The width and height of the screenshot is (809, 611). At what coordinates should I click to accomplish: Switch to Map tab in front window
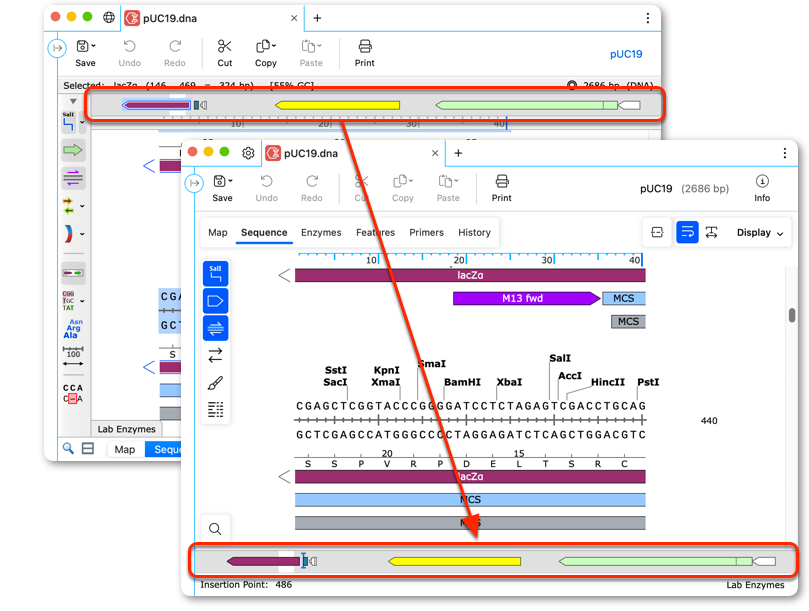click(218, 233)
